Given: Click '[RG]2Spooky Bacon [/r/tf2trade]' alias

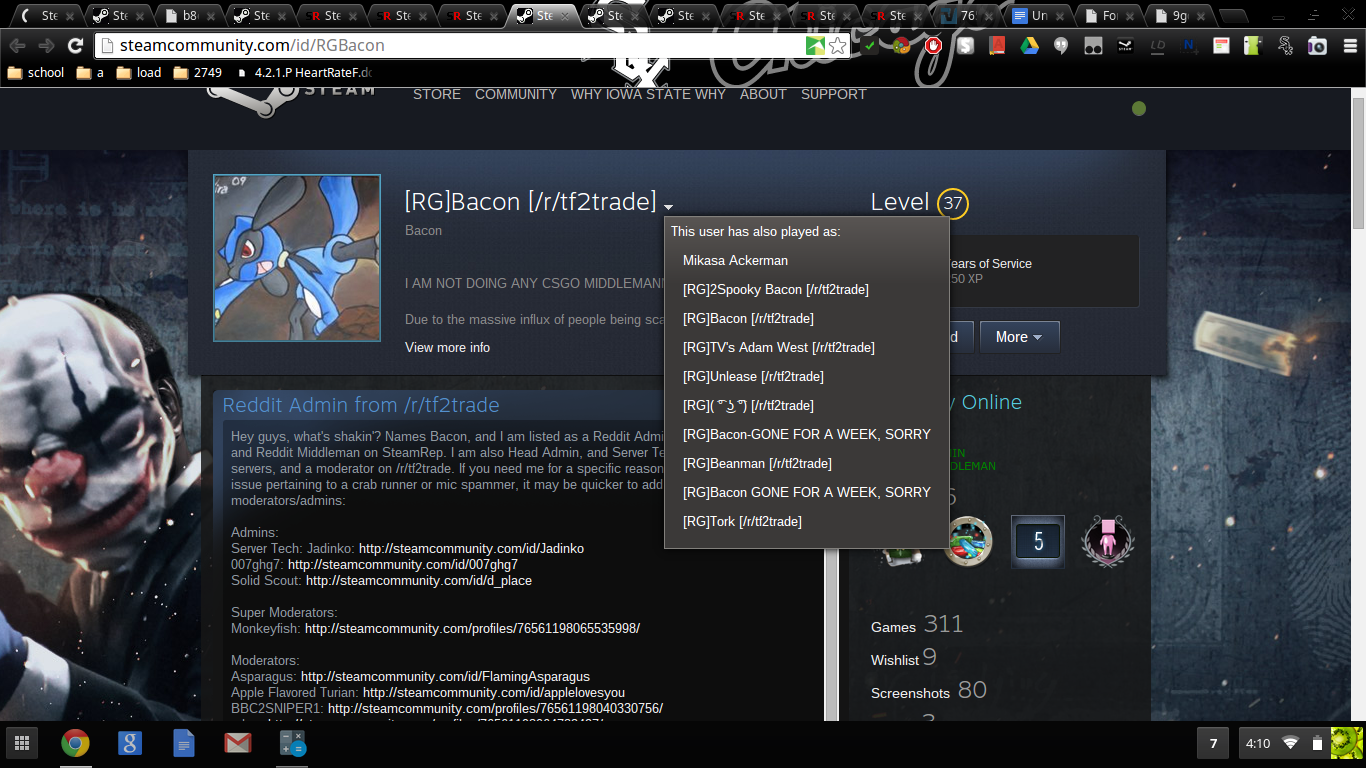Looking at the screenshot, I should [x=776, y=289].
